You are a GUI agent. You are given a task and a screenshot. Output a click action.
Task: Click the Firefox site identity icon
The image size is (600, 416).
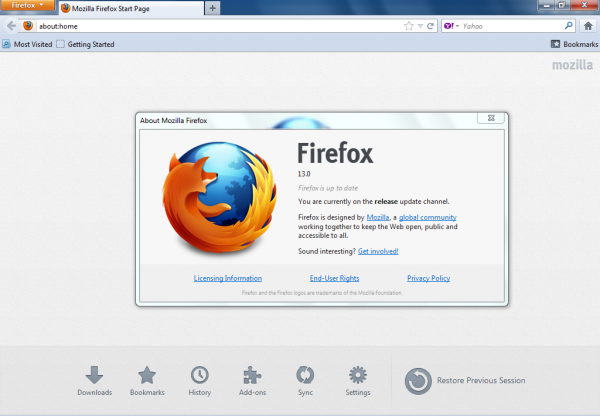coord(28,26)
